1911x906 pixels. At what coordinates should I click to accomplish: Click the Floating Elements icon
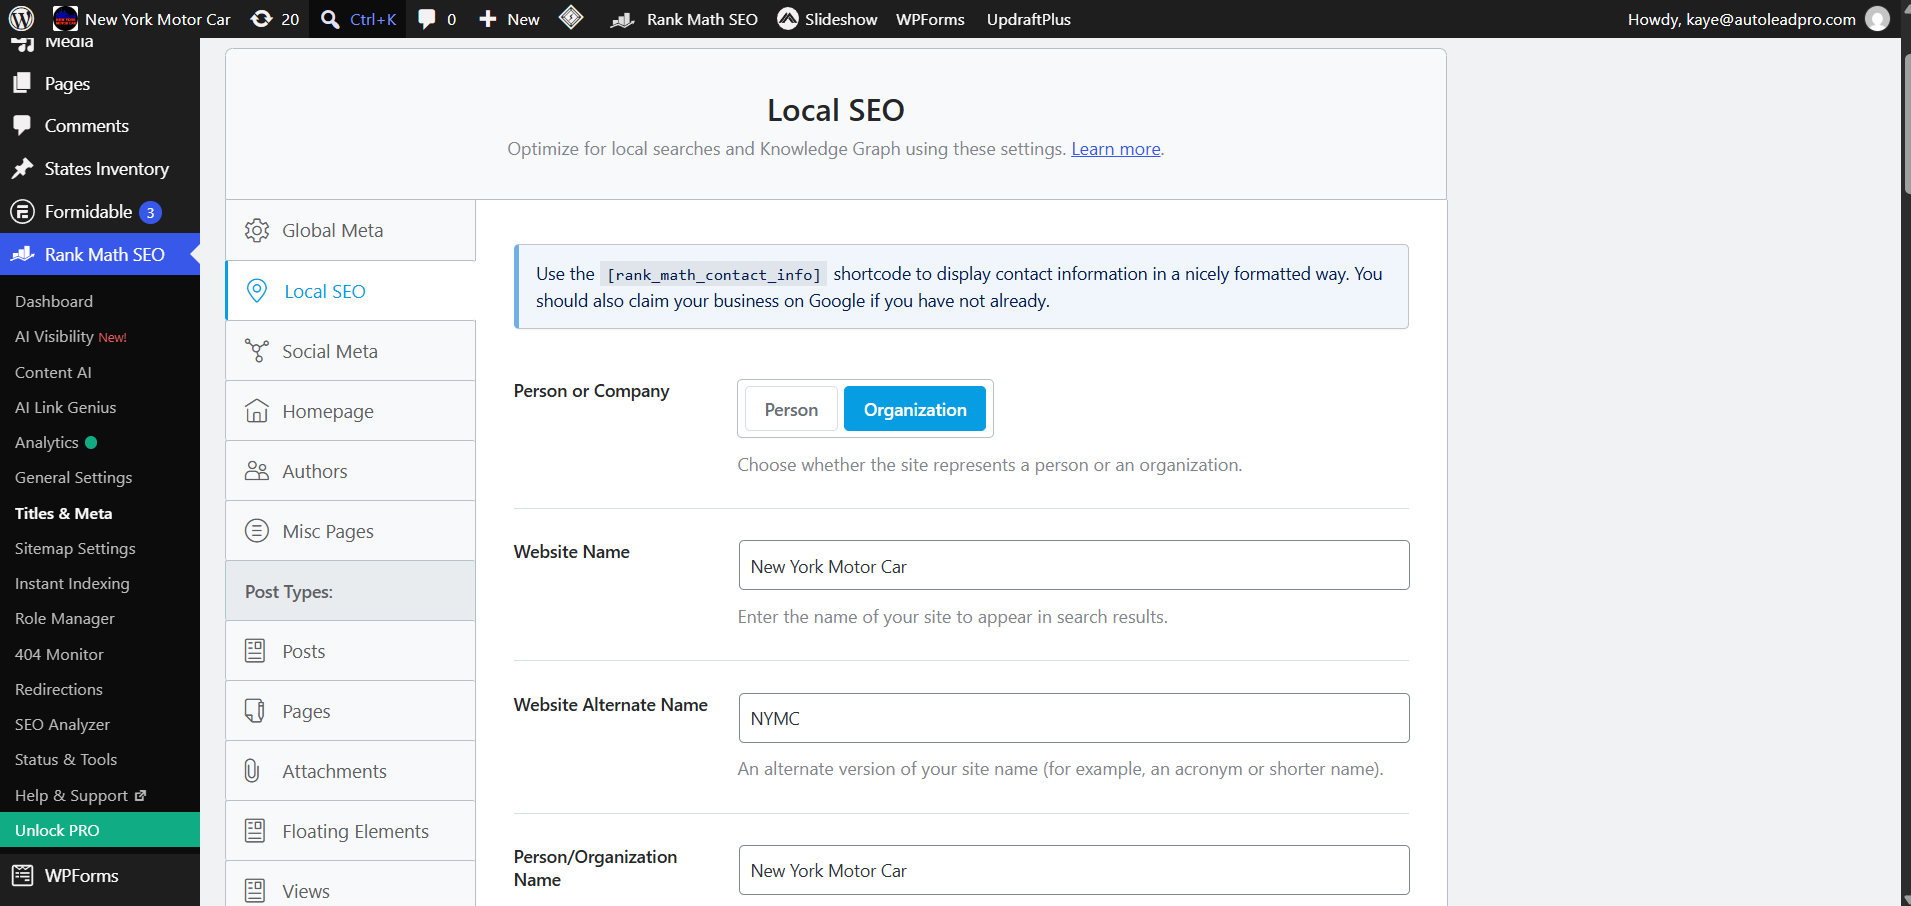pos(255,831)
